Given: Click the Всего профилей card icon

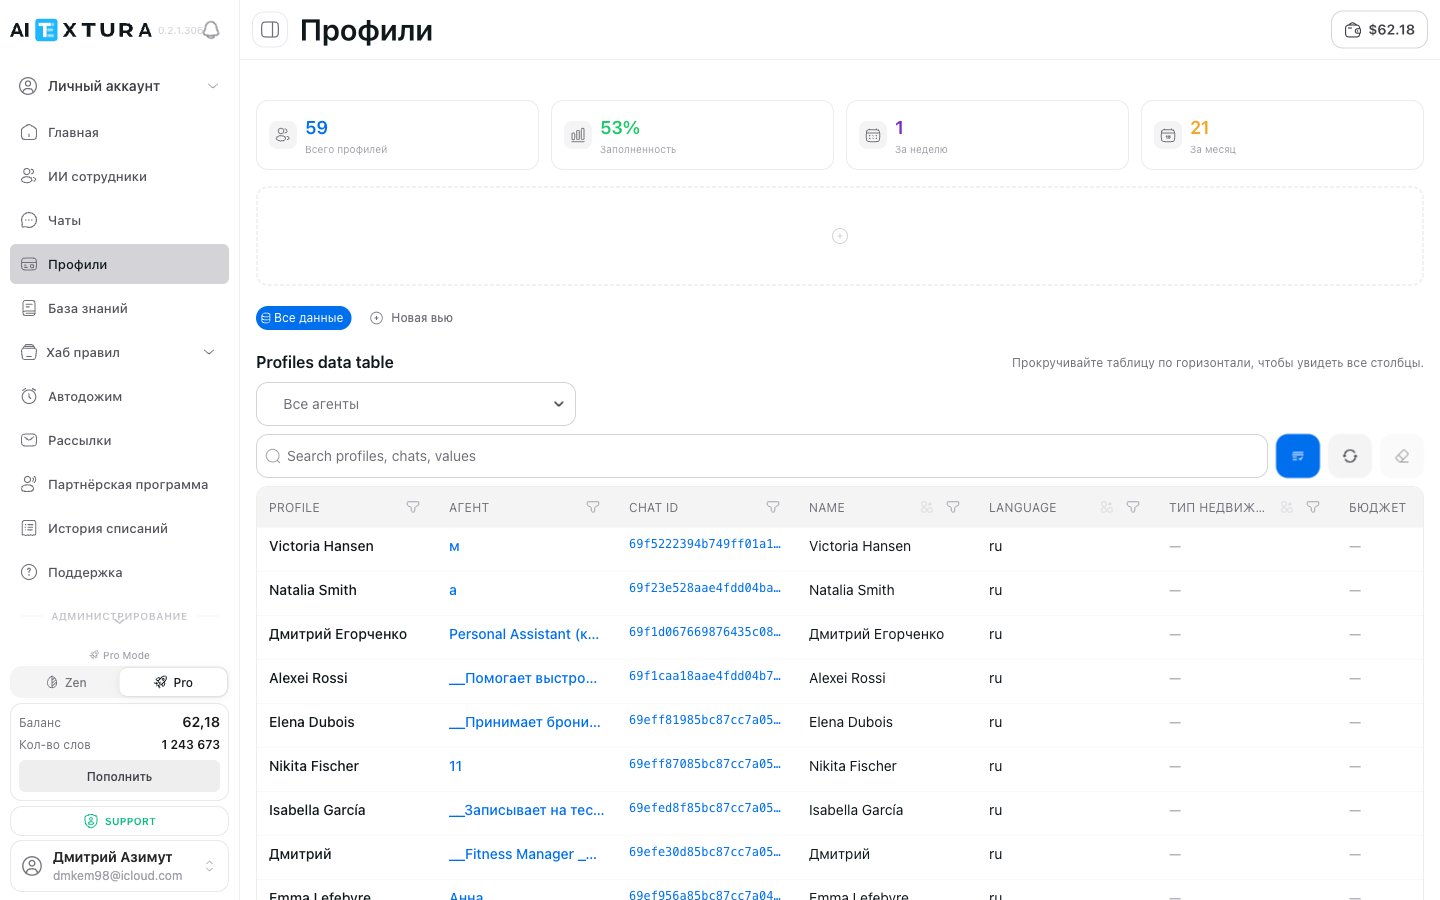Looking at the screenshot, I should tap(283, 135).
